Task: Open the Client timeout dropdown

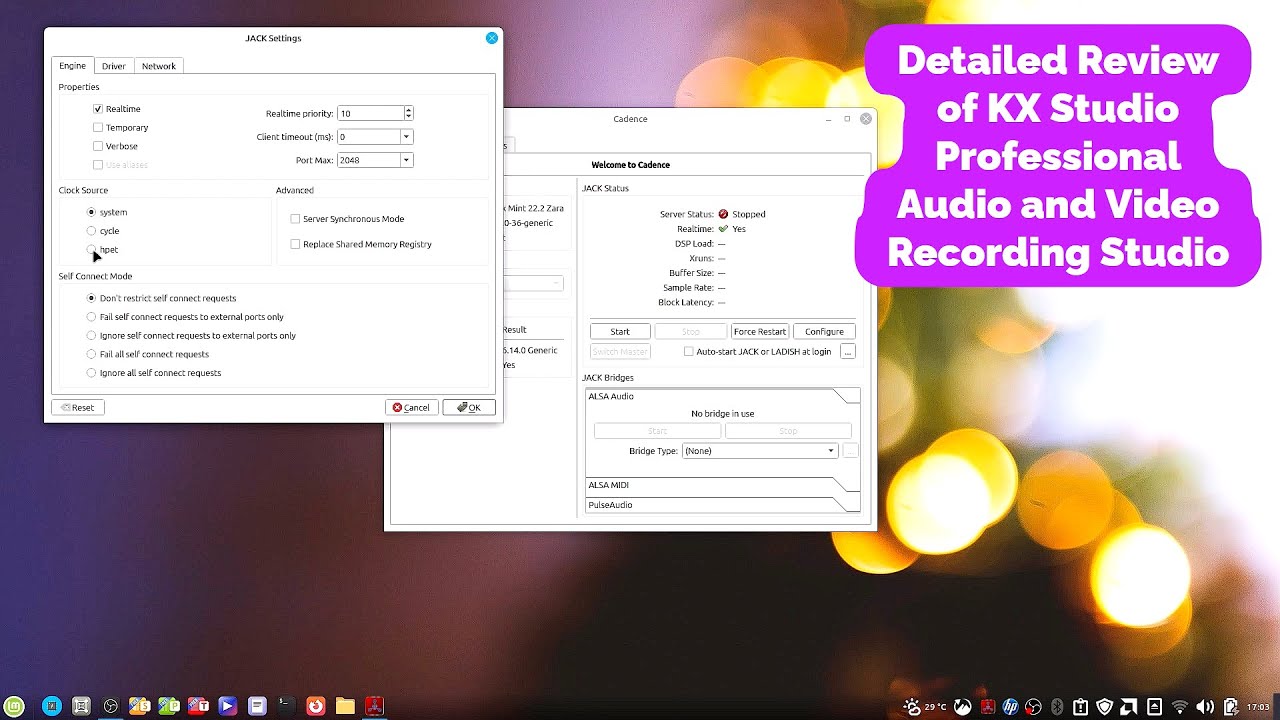Action: pos(406,137)
